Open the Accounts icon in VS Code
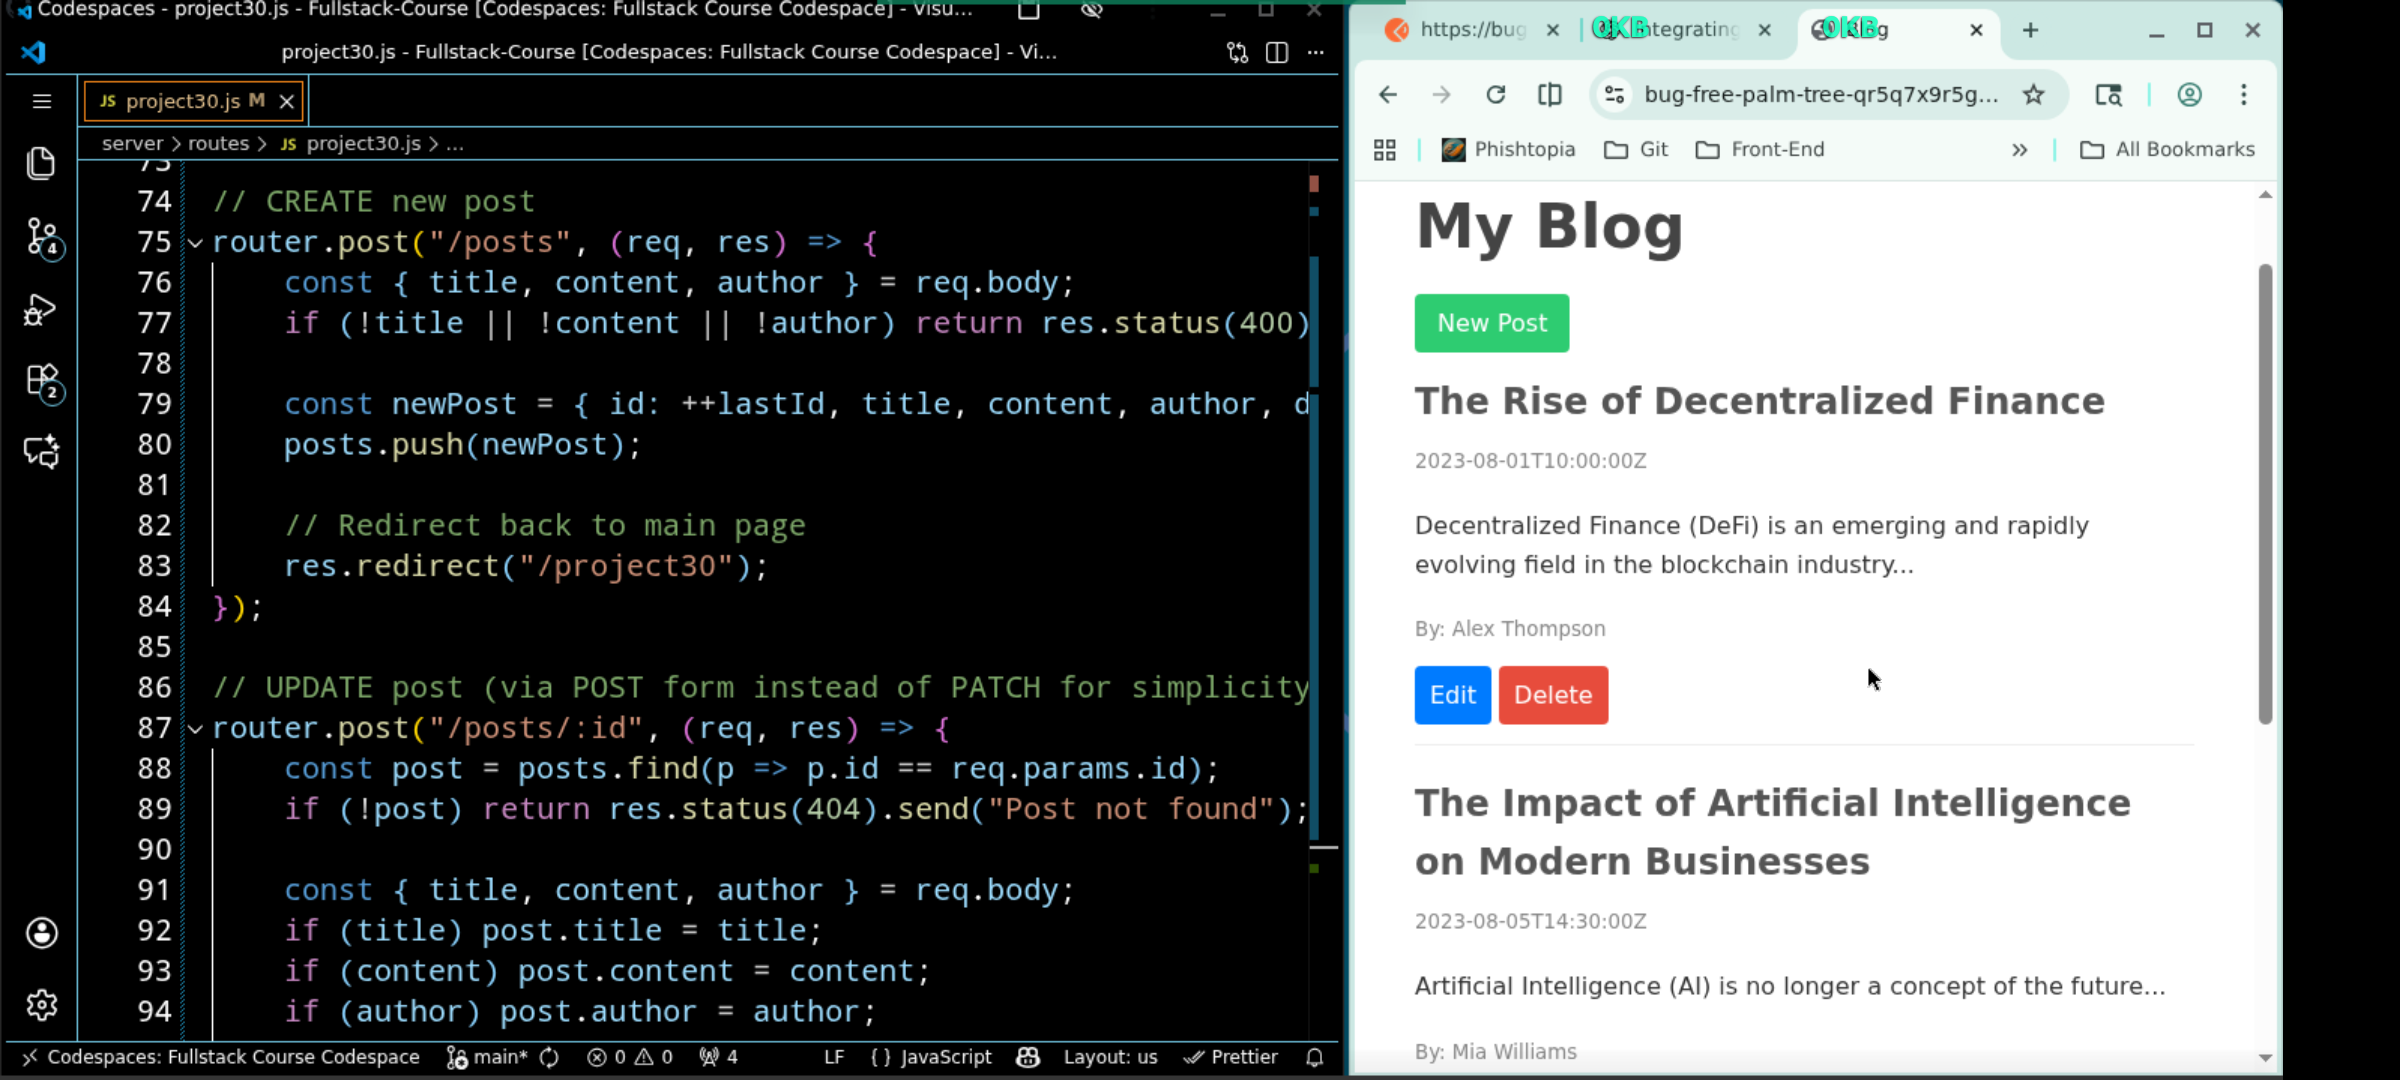The image size is (2400, 1080). click(41, 933)
